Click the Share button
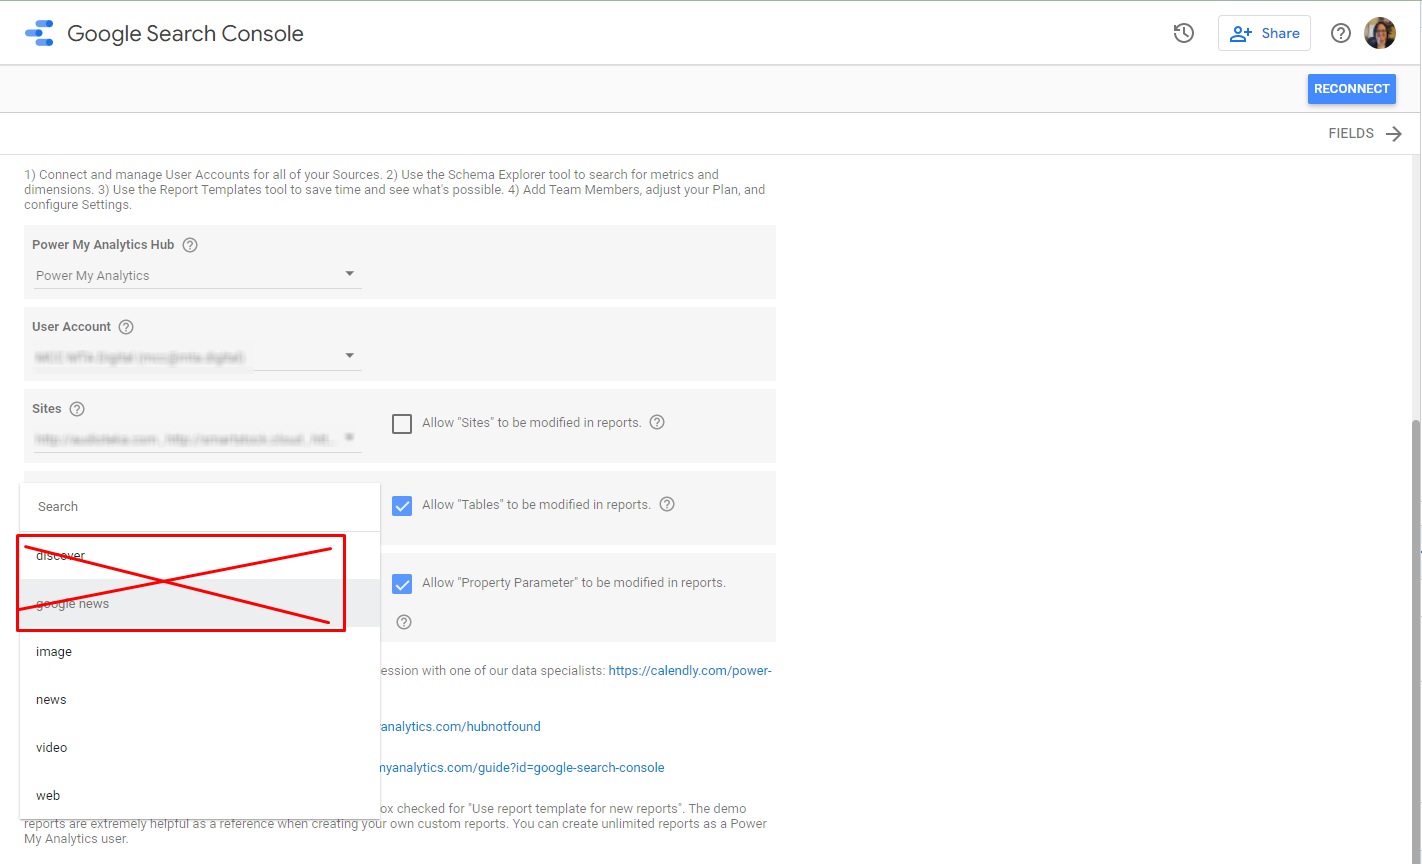 point(1264,33)
